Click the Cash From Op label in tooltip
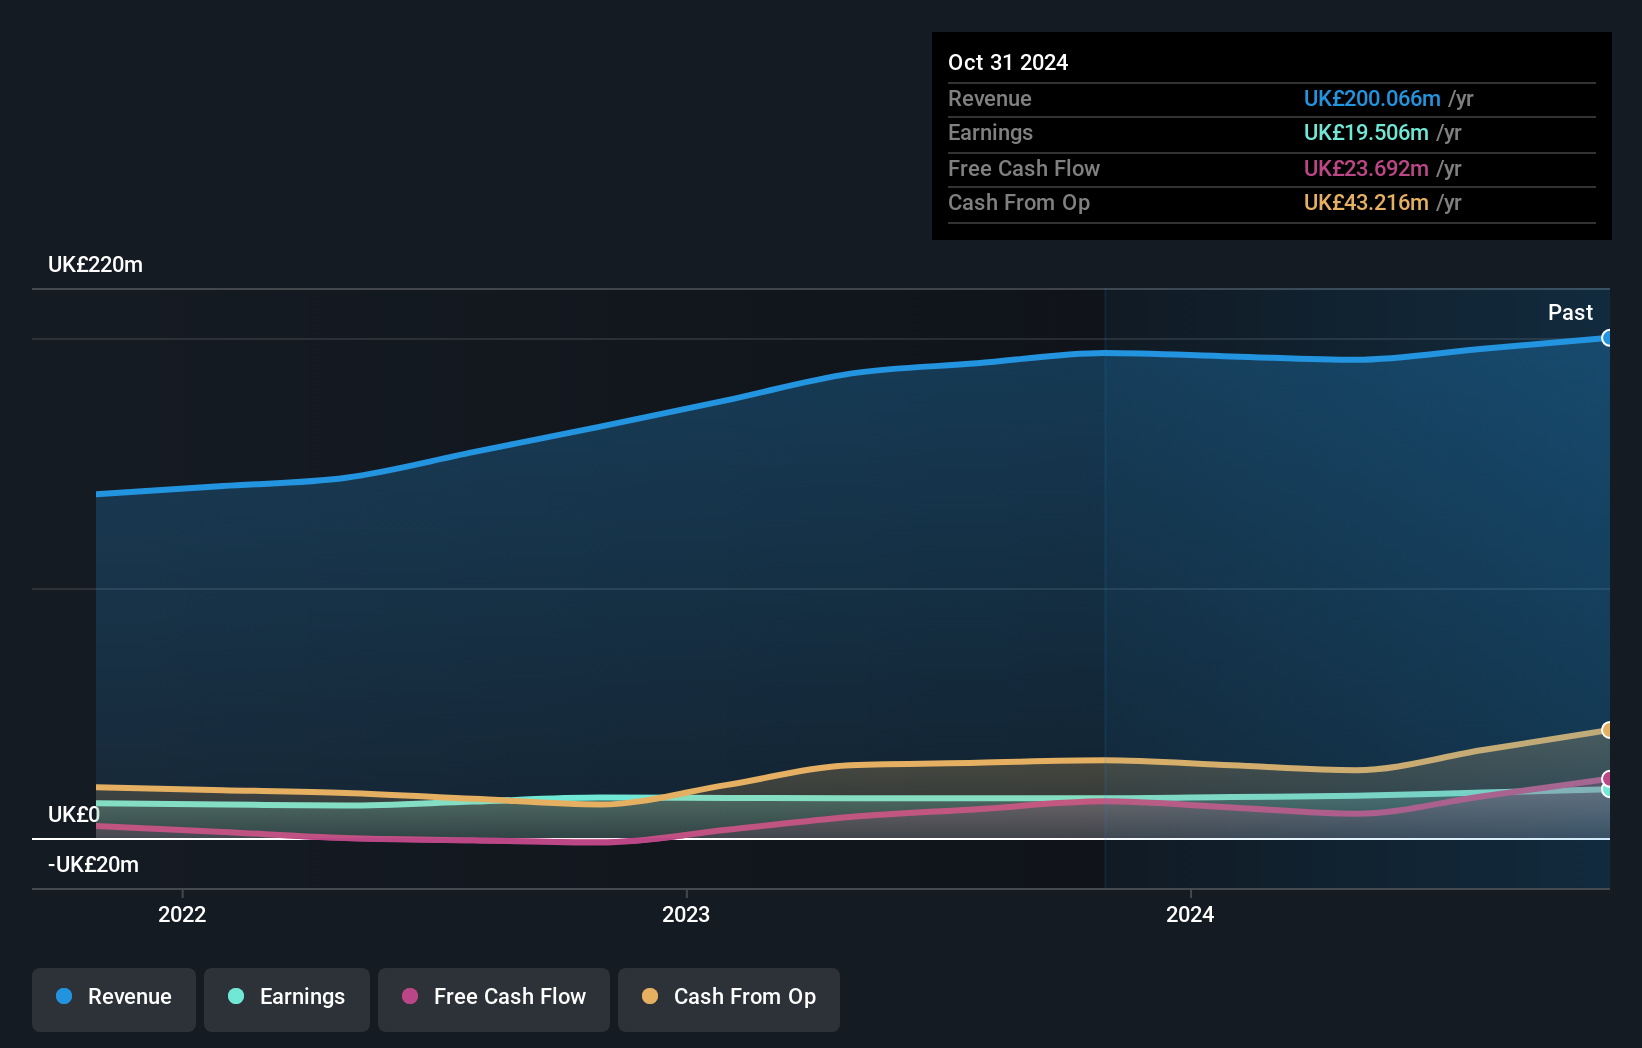1642x1048 pixels. pos(1019,202)
